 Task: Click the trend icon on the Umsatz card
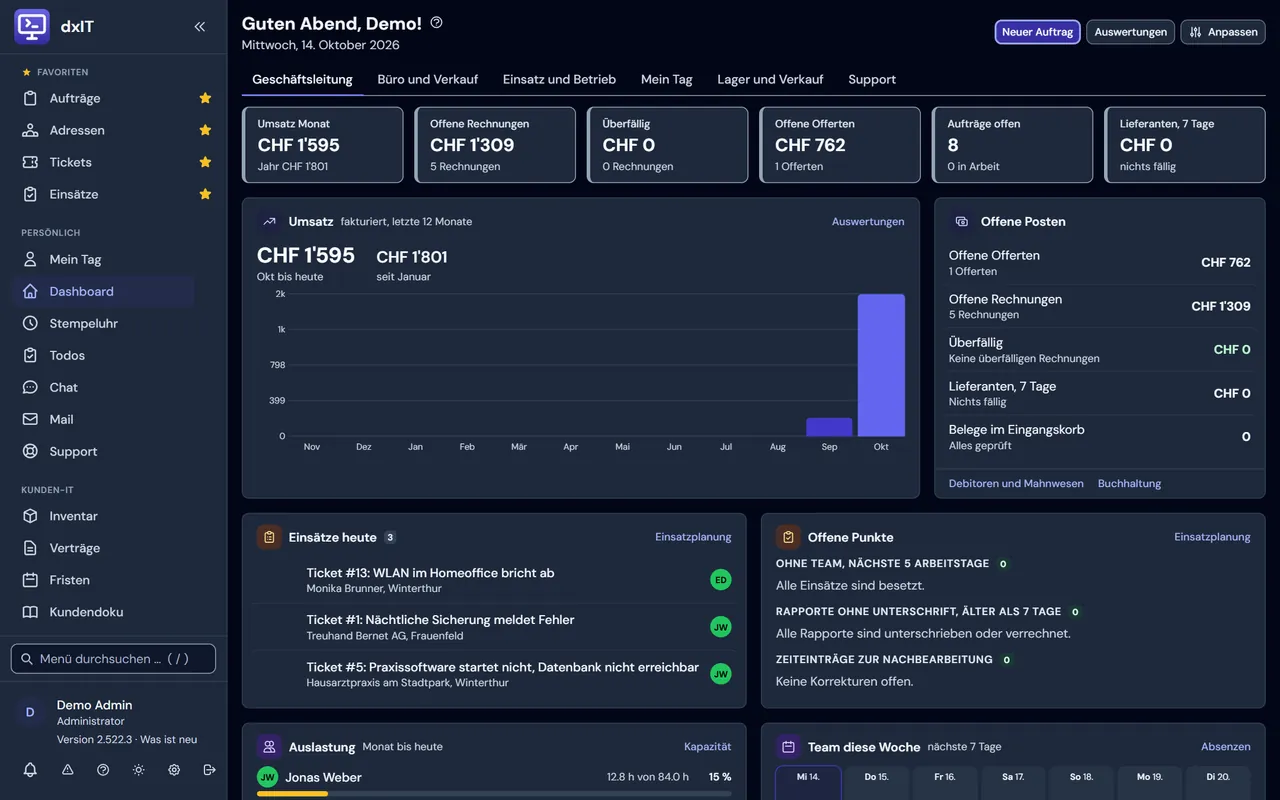(x=269, y=221)
